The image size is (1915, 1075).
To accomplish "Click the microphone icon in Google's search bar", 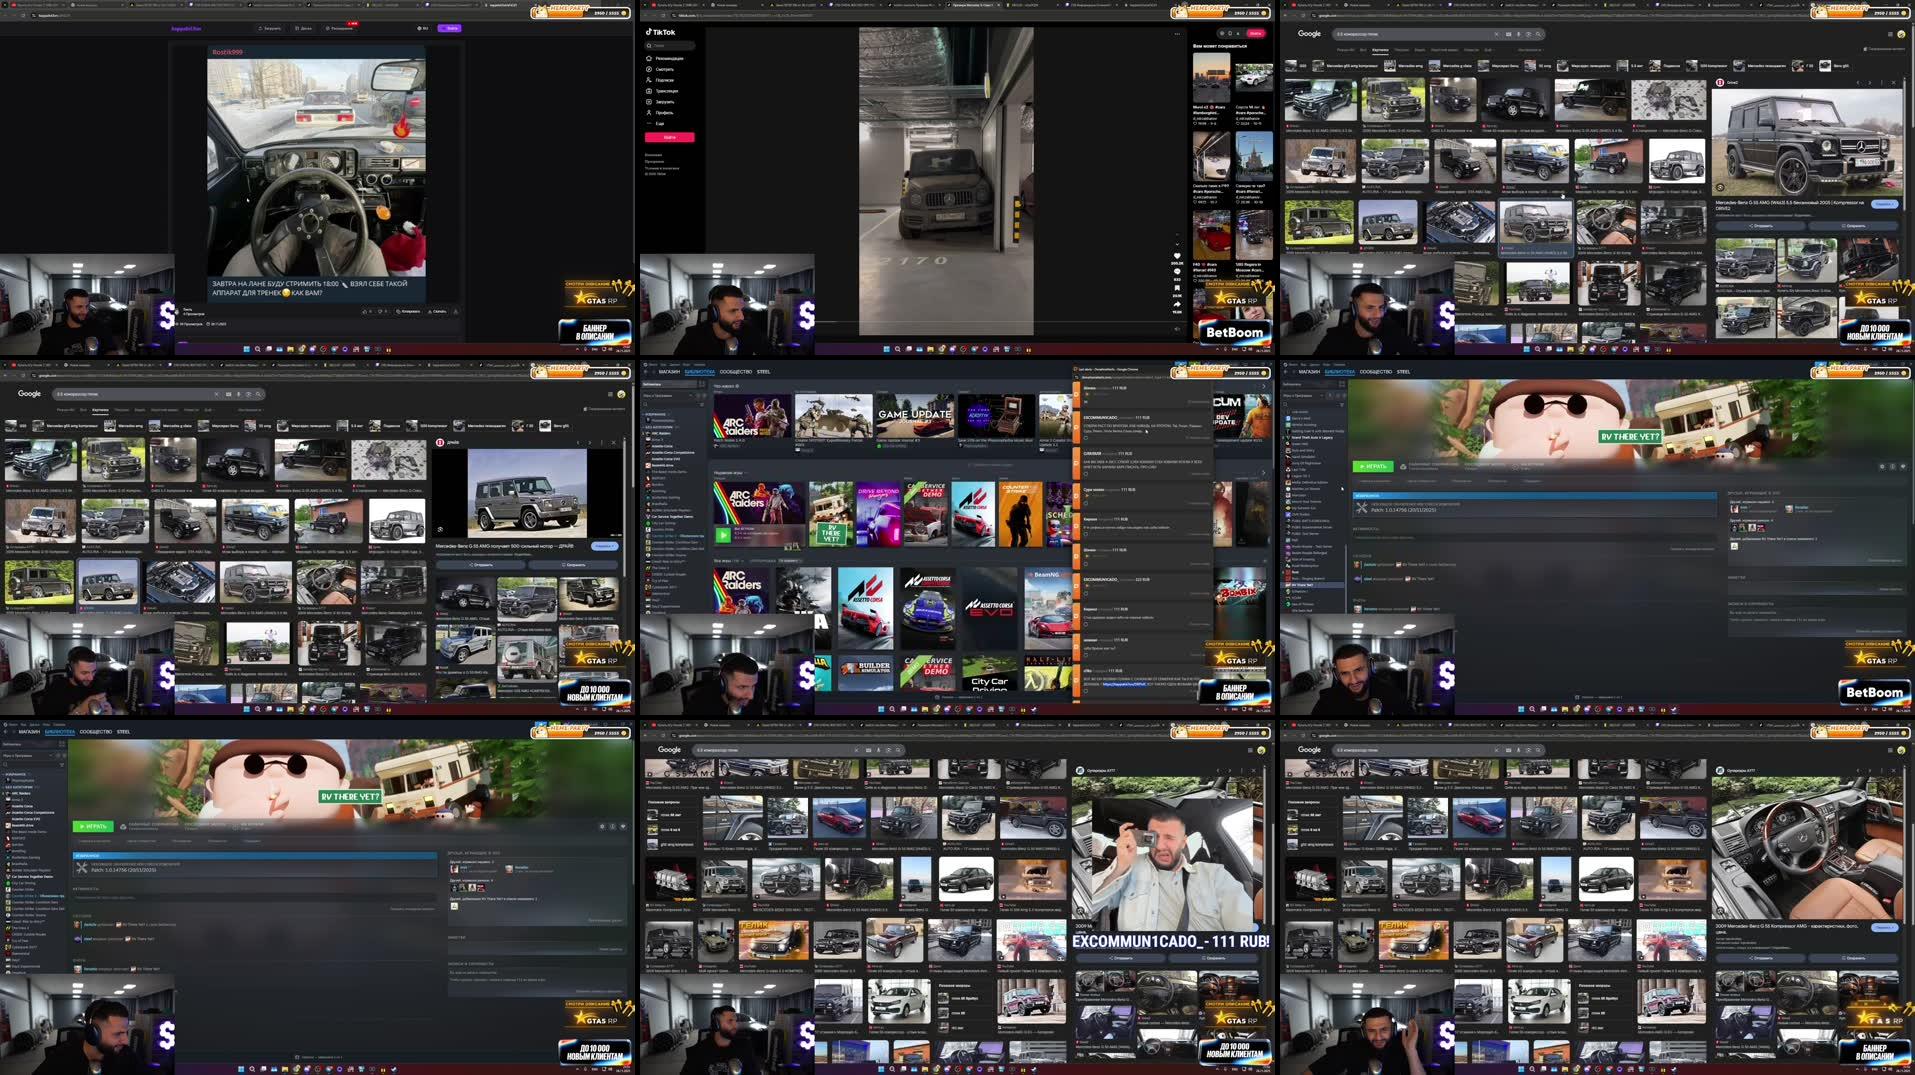I will point(1518,34).
